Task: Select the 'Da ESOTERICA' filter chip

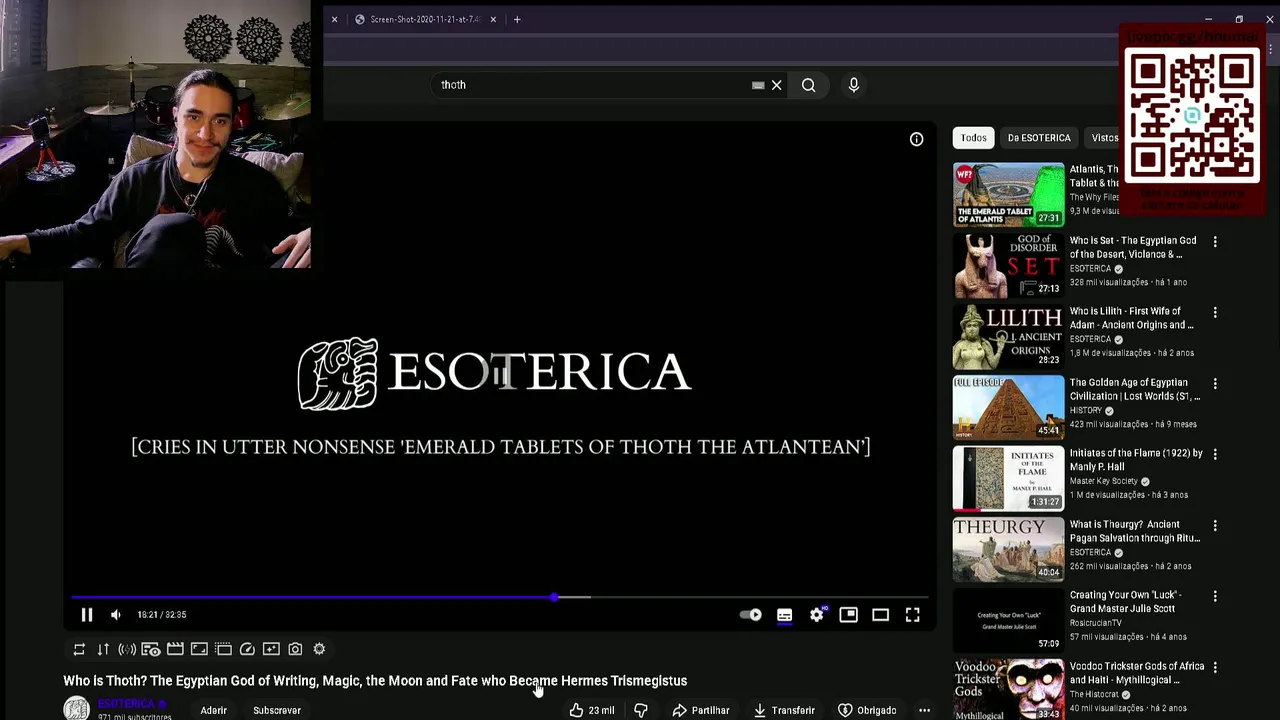Action: click(1039, 138)
